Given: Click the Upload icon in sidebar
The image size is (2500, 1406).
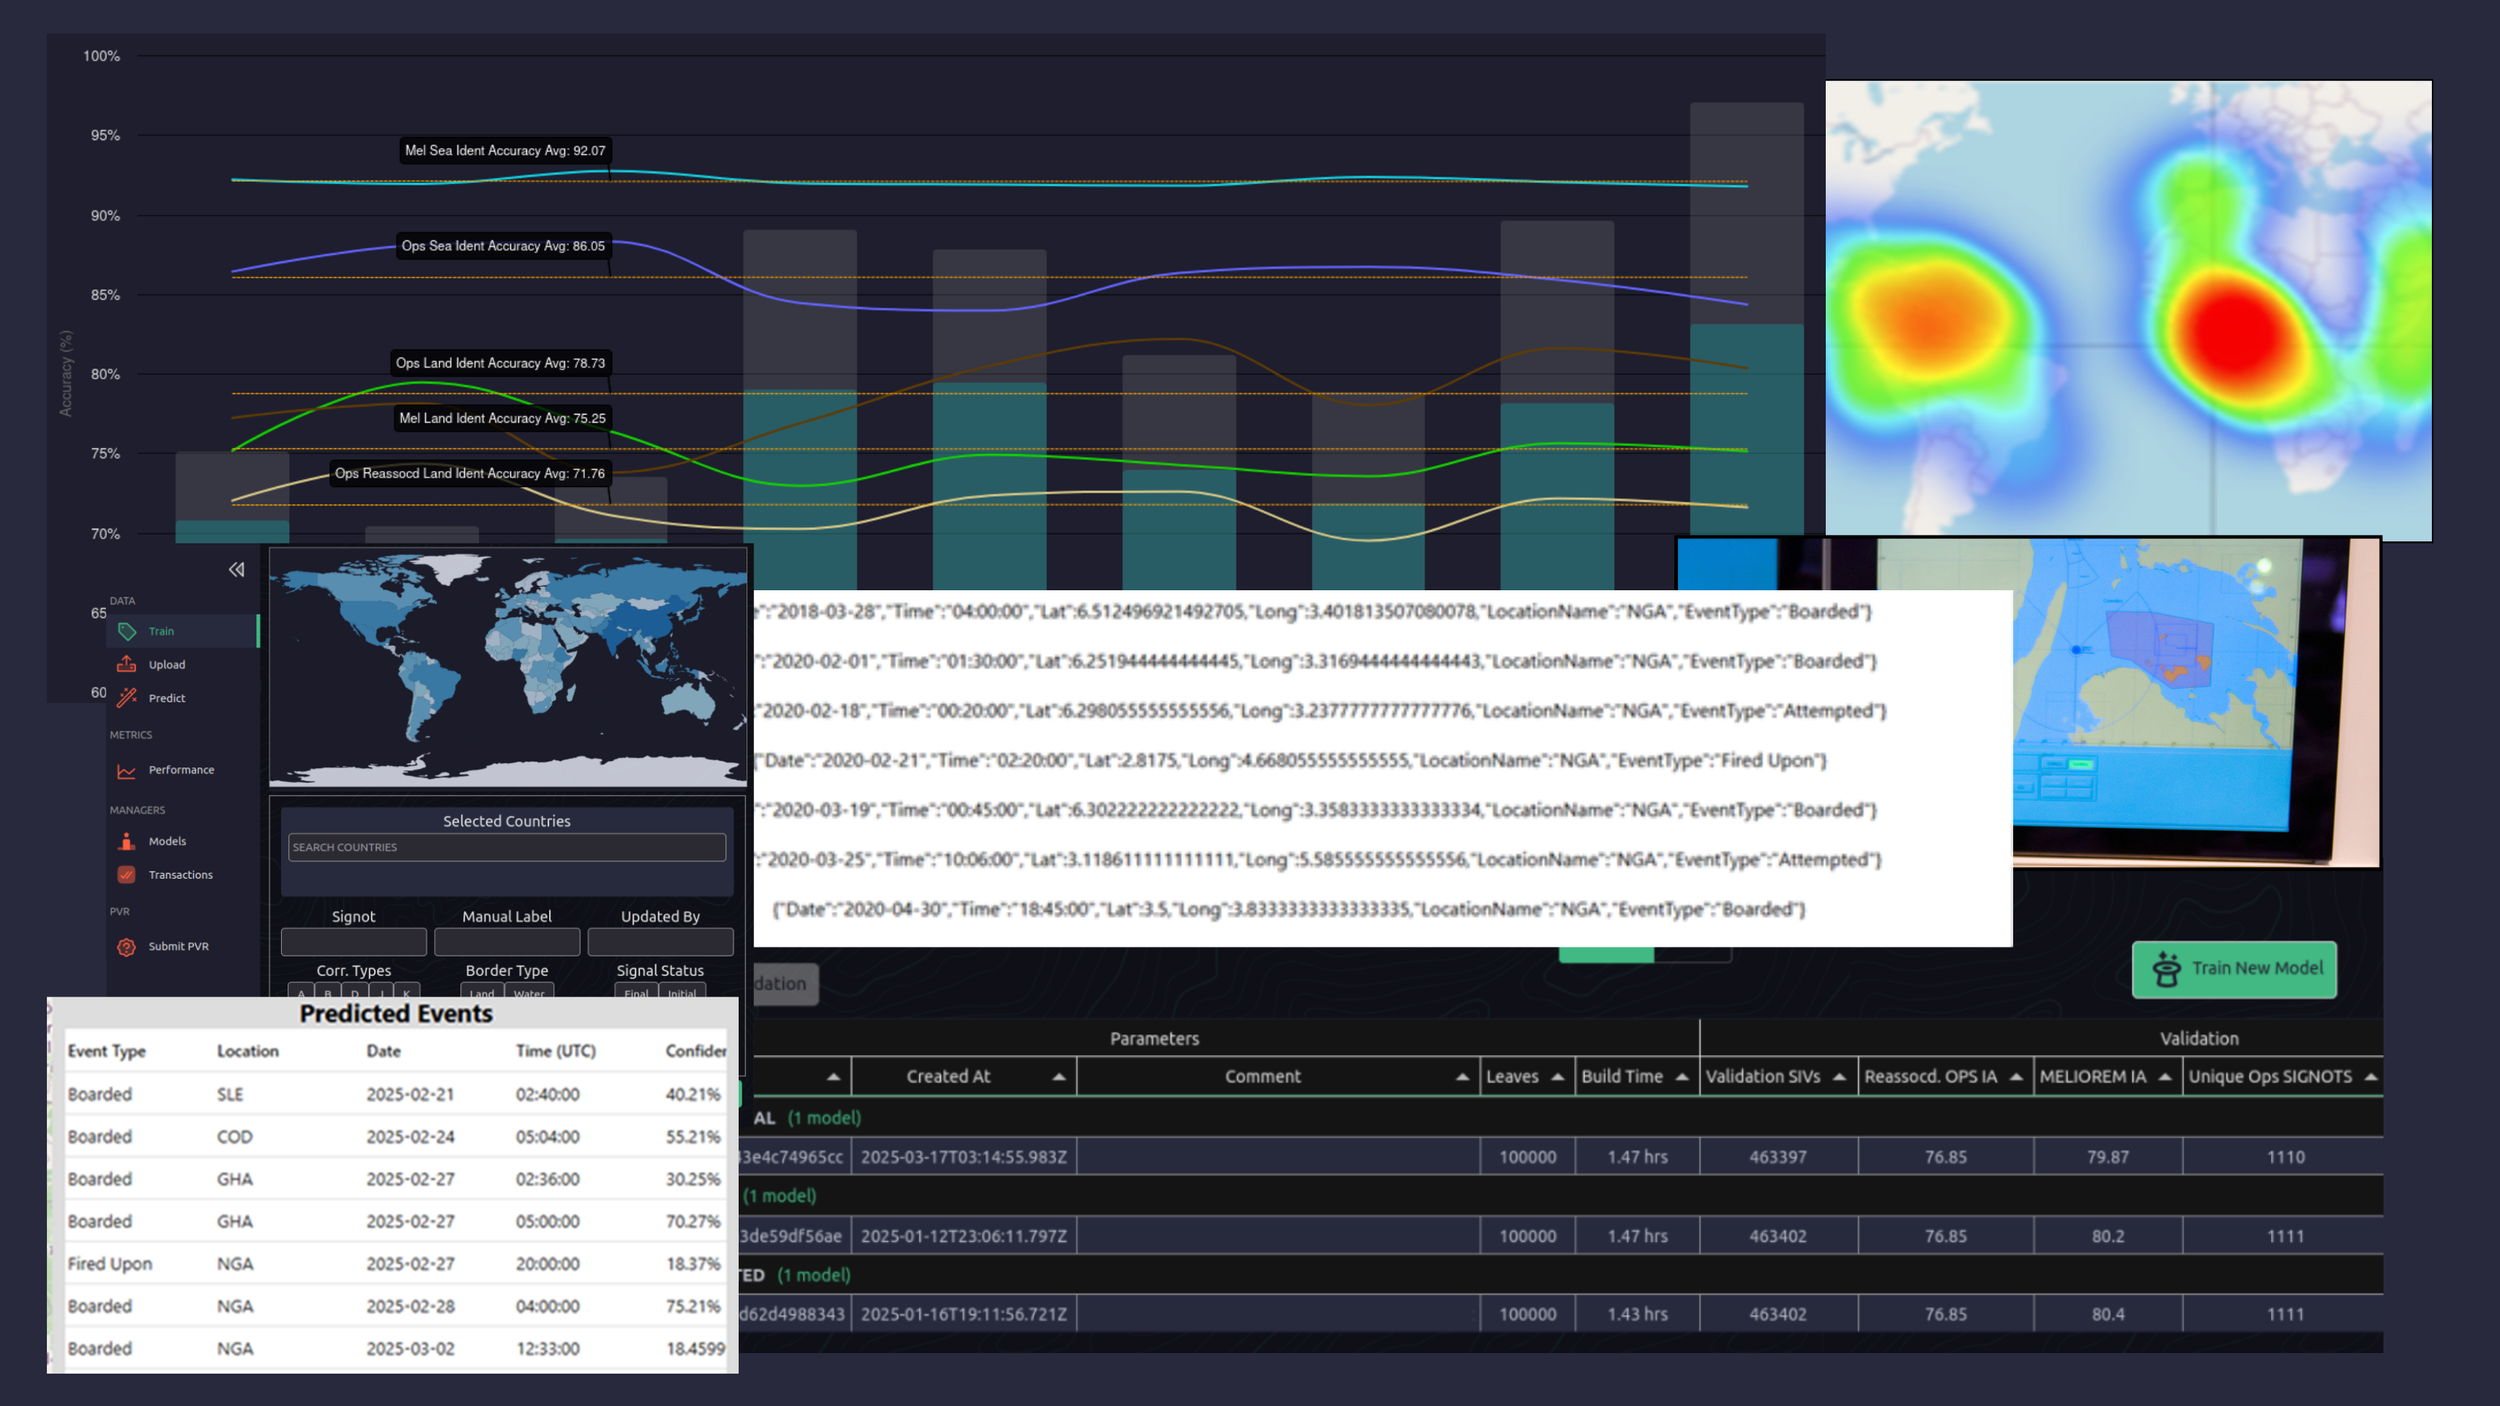Looking at the screenshot, I should [x=127, y=664].
